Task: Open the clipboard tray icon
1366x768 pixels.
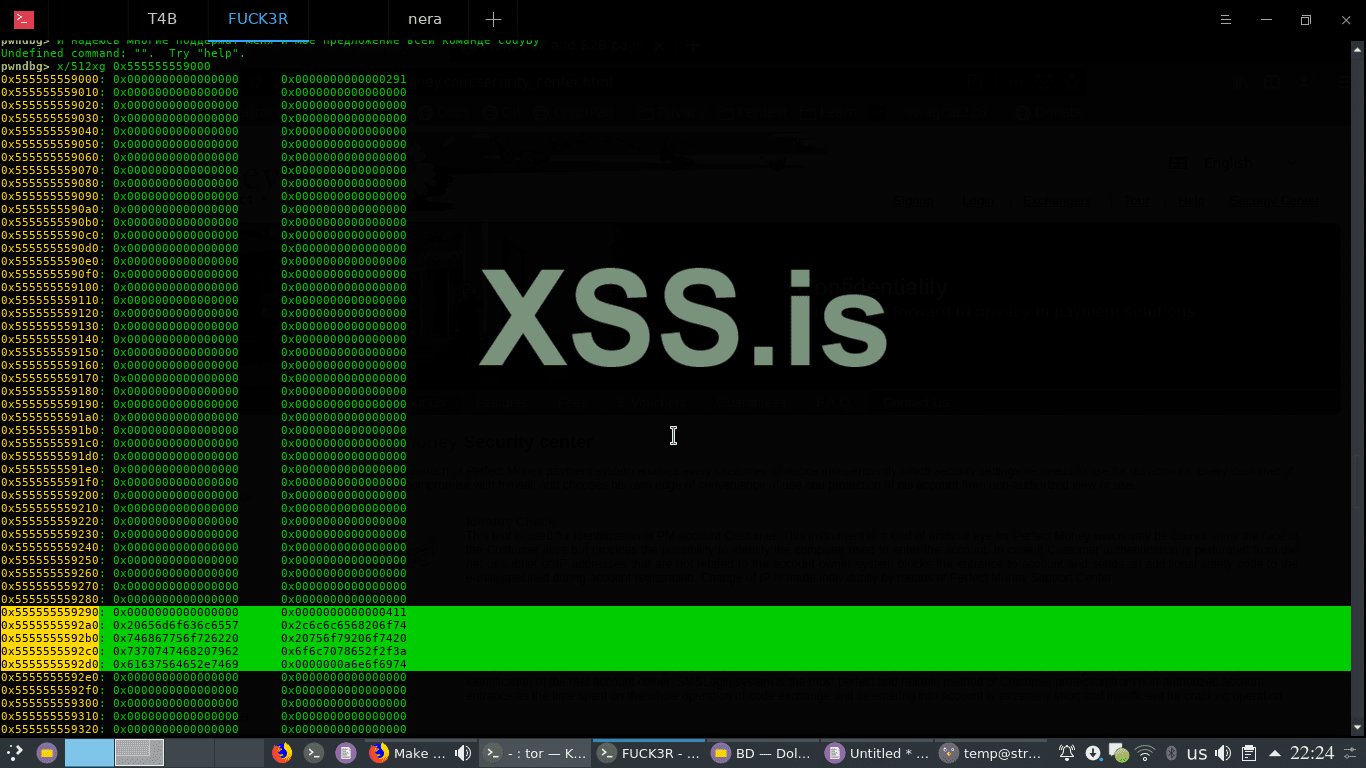Action: (x=1249, y=753)
